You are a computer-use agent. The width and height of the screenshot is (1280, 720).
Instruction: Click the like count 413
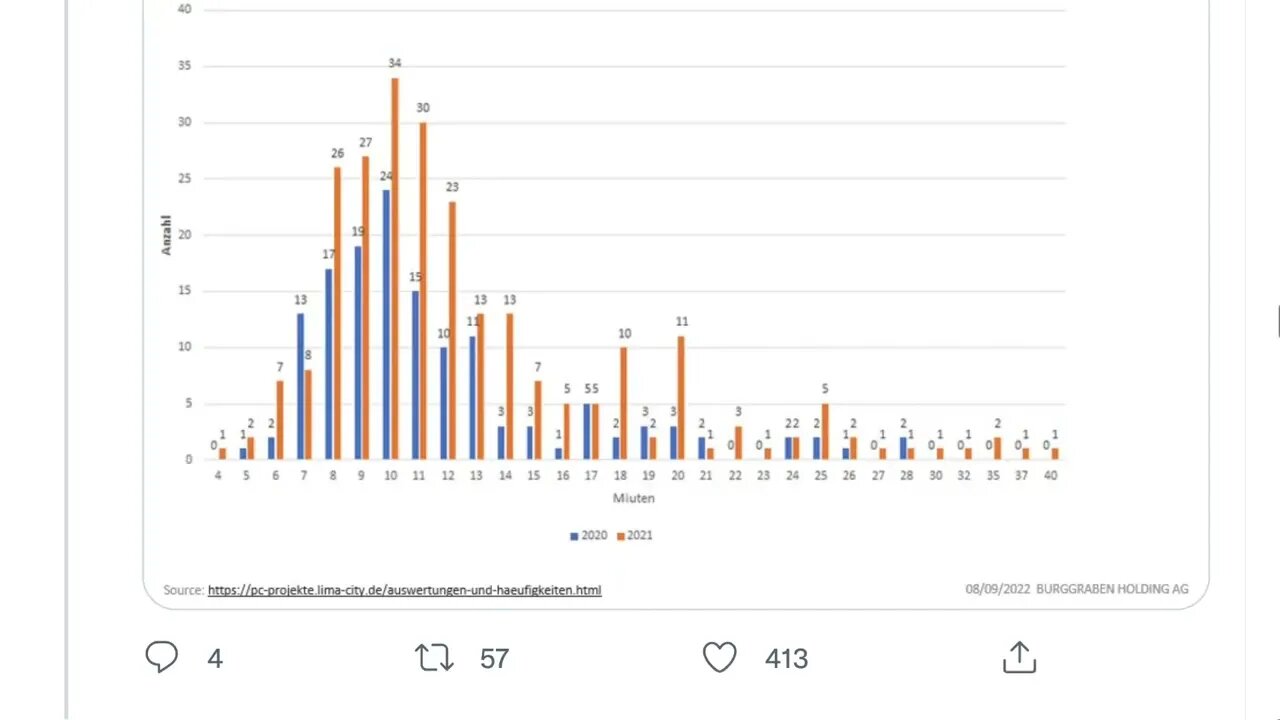(786, 658)
